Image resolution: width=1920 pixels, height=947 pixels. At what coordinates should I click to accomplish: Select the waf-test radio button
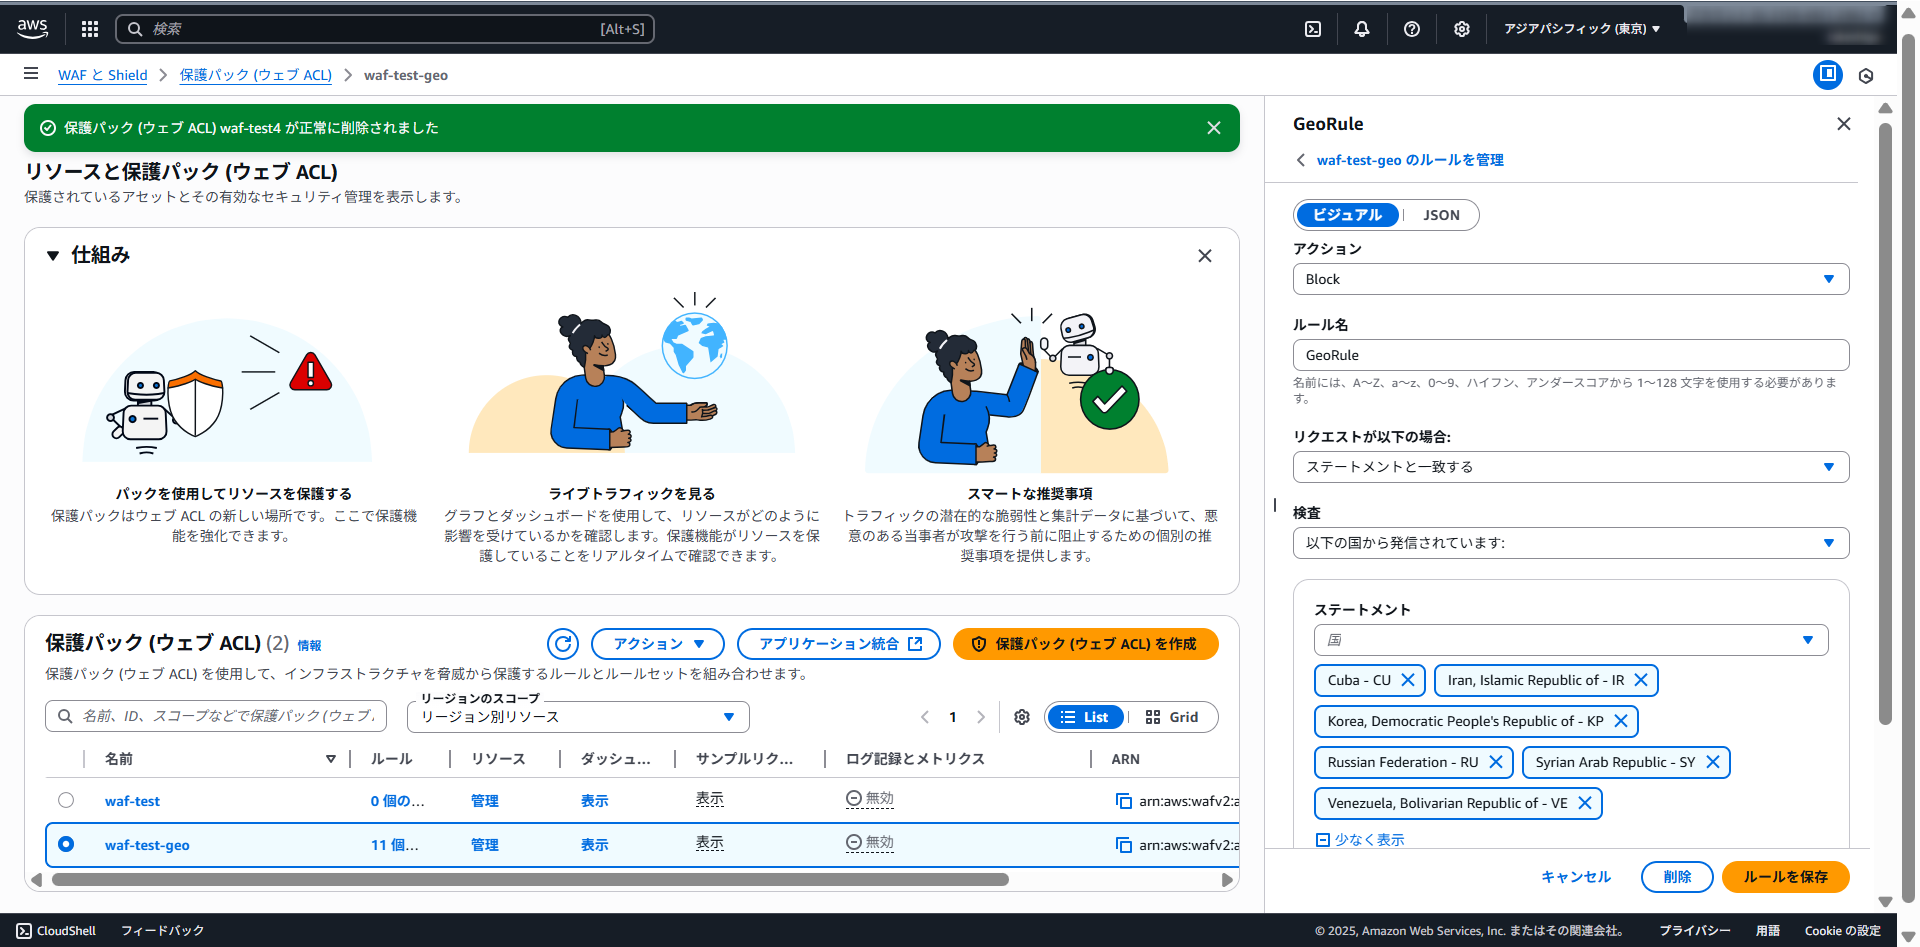coord(66,800)
